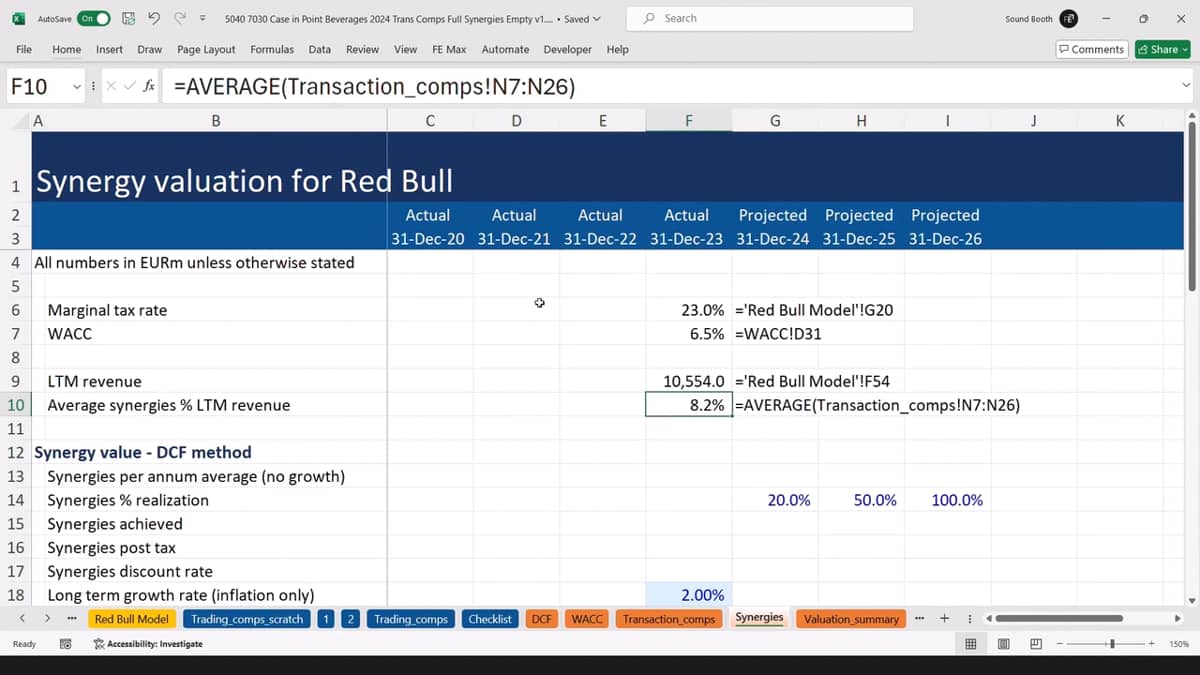Select column B header
Screen dimensions: 1200x675
216,121
